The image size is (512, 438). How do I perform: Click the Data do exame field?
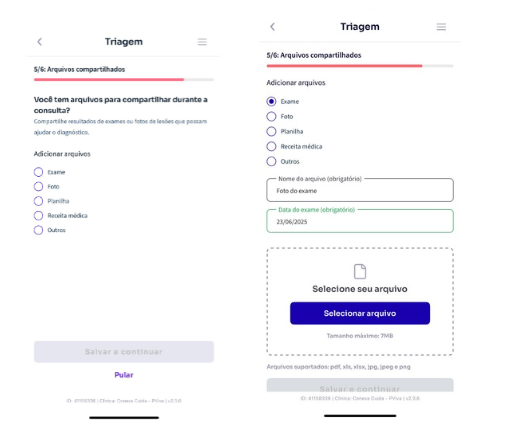coord(360,221)
